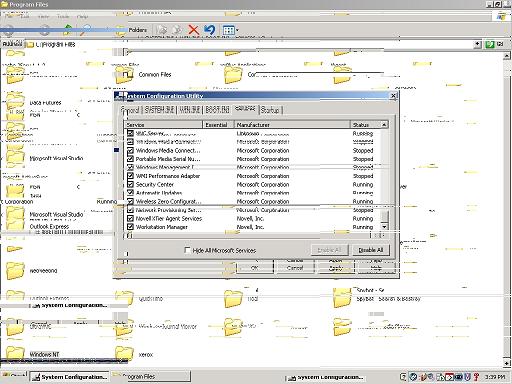The height and width of the screenshot is (384, 512).
Task: Click the green Up folder toolbar icon
Action: click(x=68, y=30)
